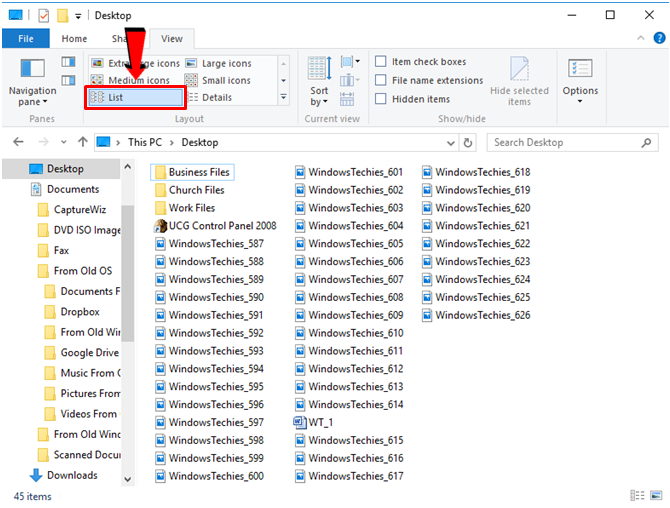
Task: Open the Help question mark icon
Action: click(x=659, y=38)
